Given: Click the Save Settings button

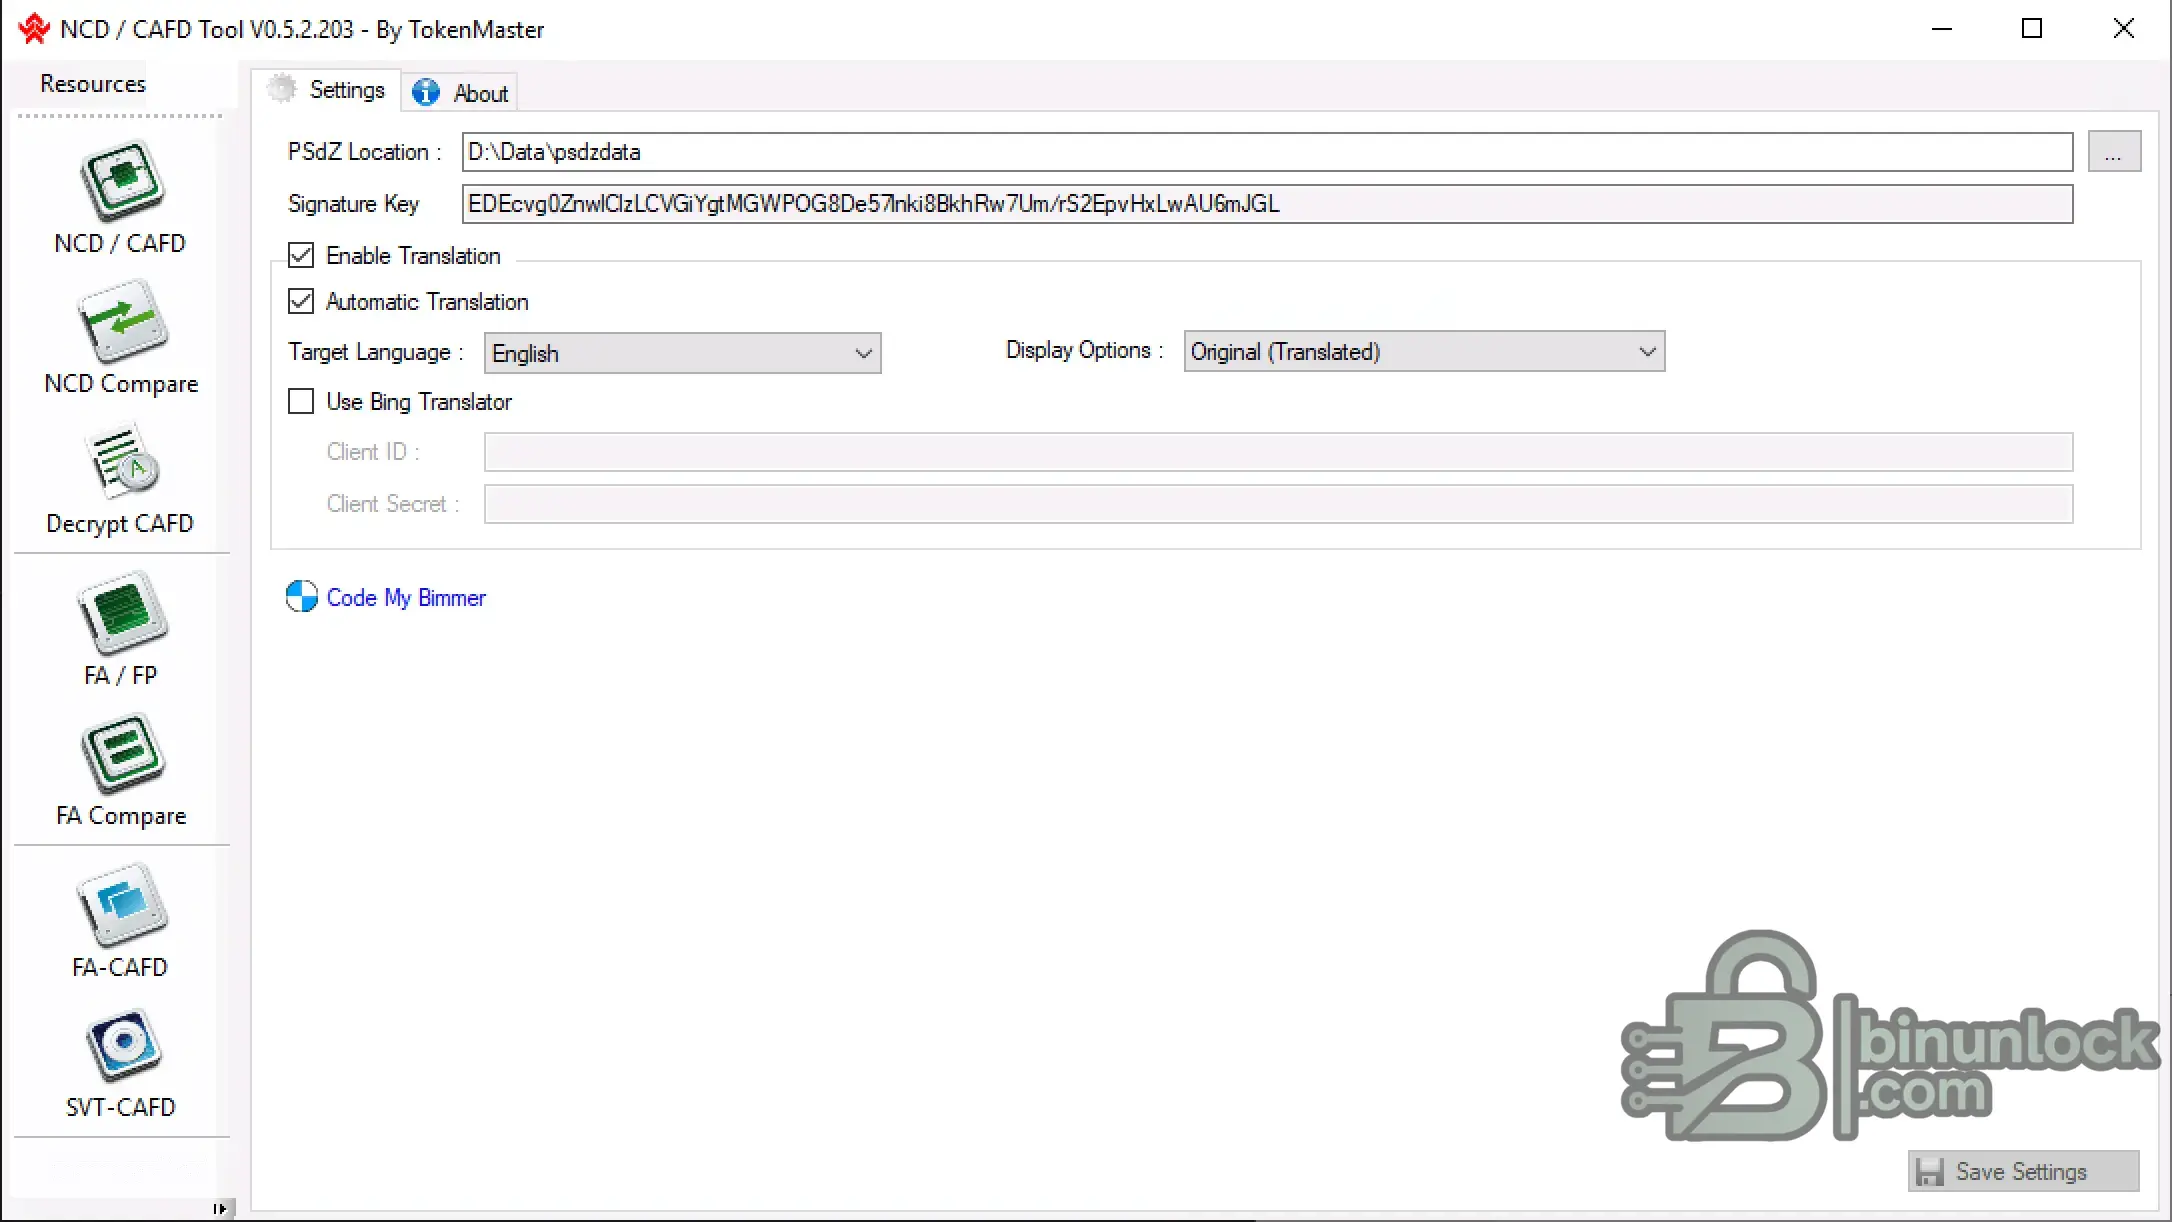Looking at the screenshot, I should click(x=2022, y=1171).
